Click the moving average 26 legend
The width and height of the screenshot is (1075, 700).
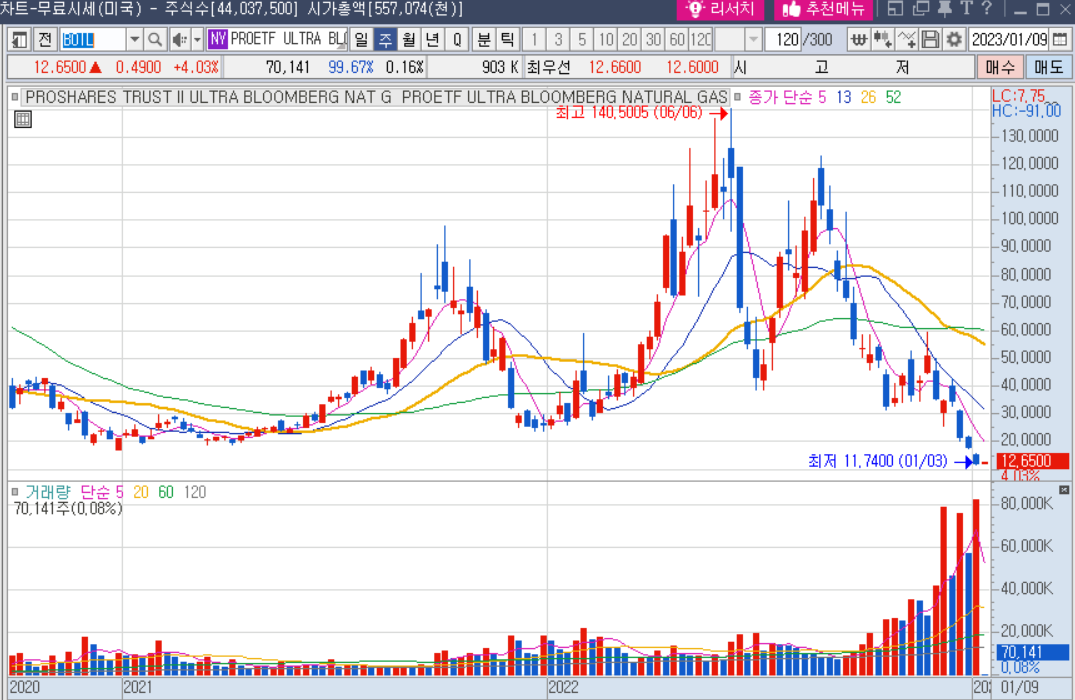pyautogui.click(x=868, y=97)
